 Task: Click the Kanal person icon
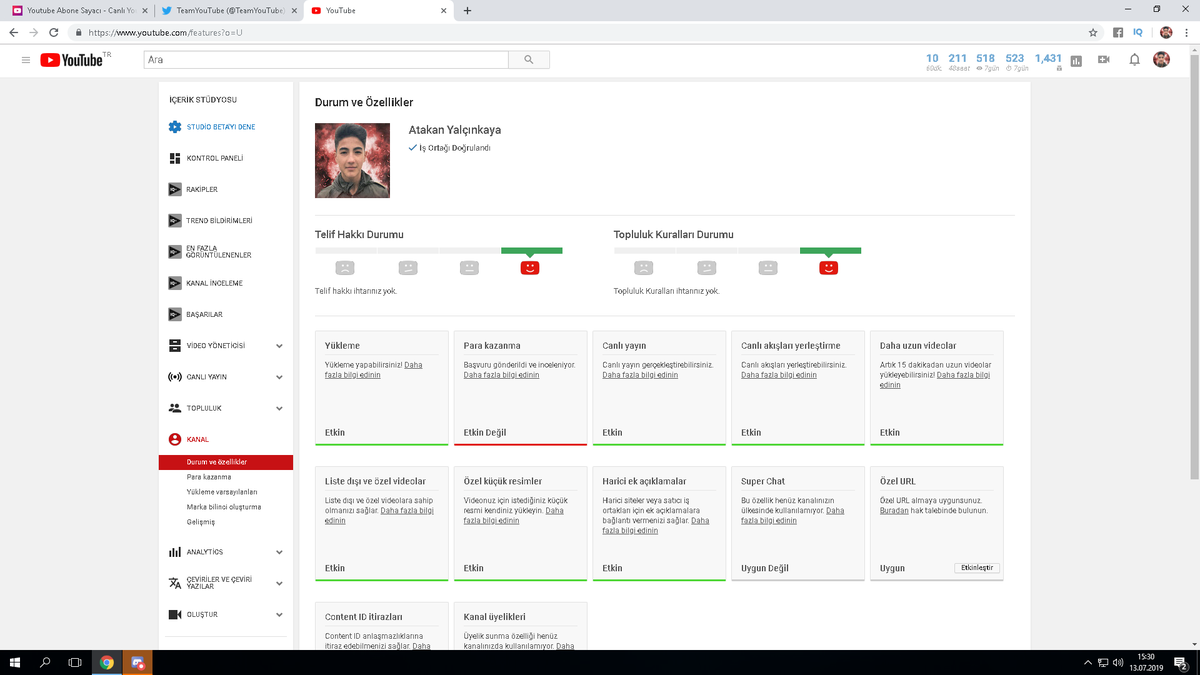[175, 439]
